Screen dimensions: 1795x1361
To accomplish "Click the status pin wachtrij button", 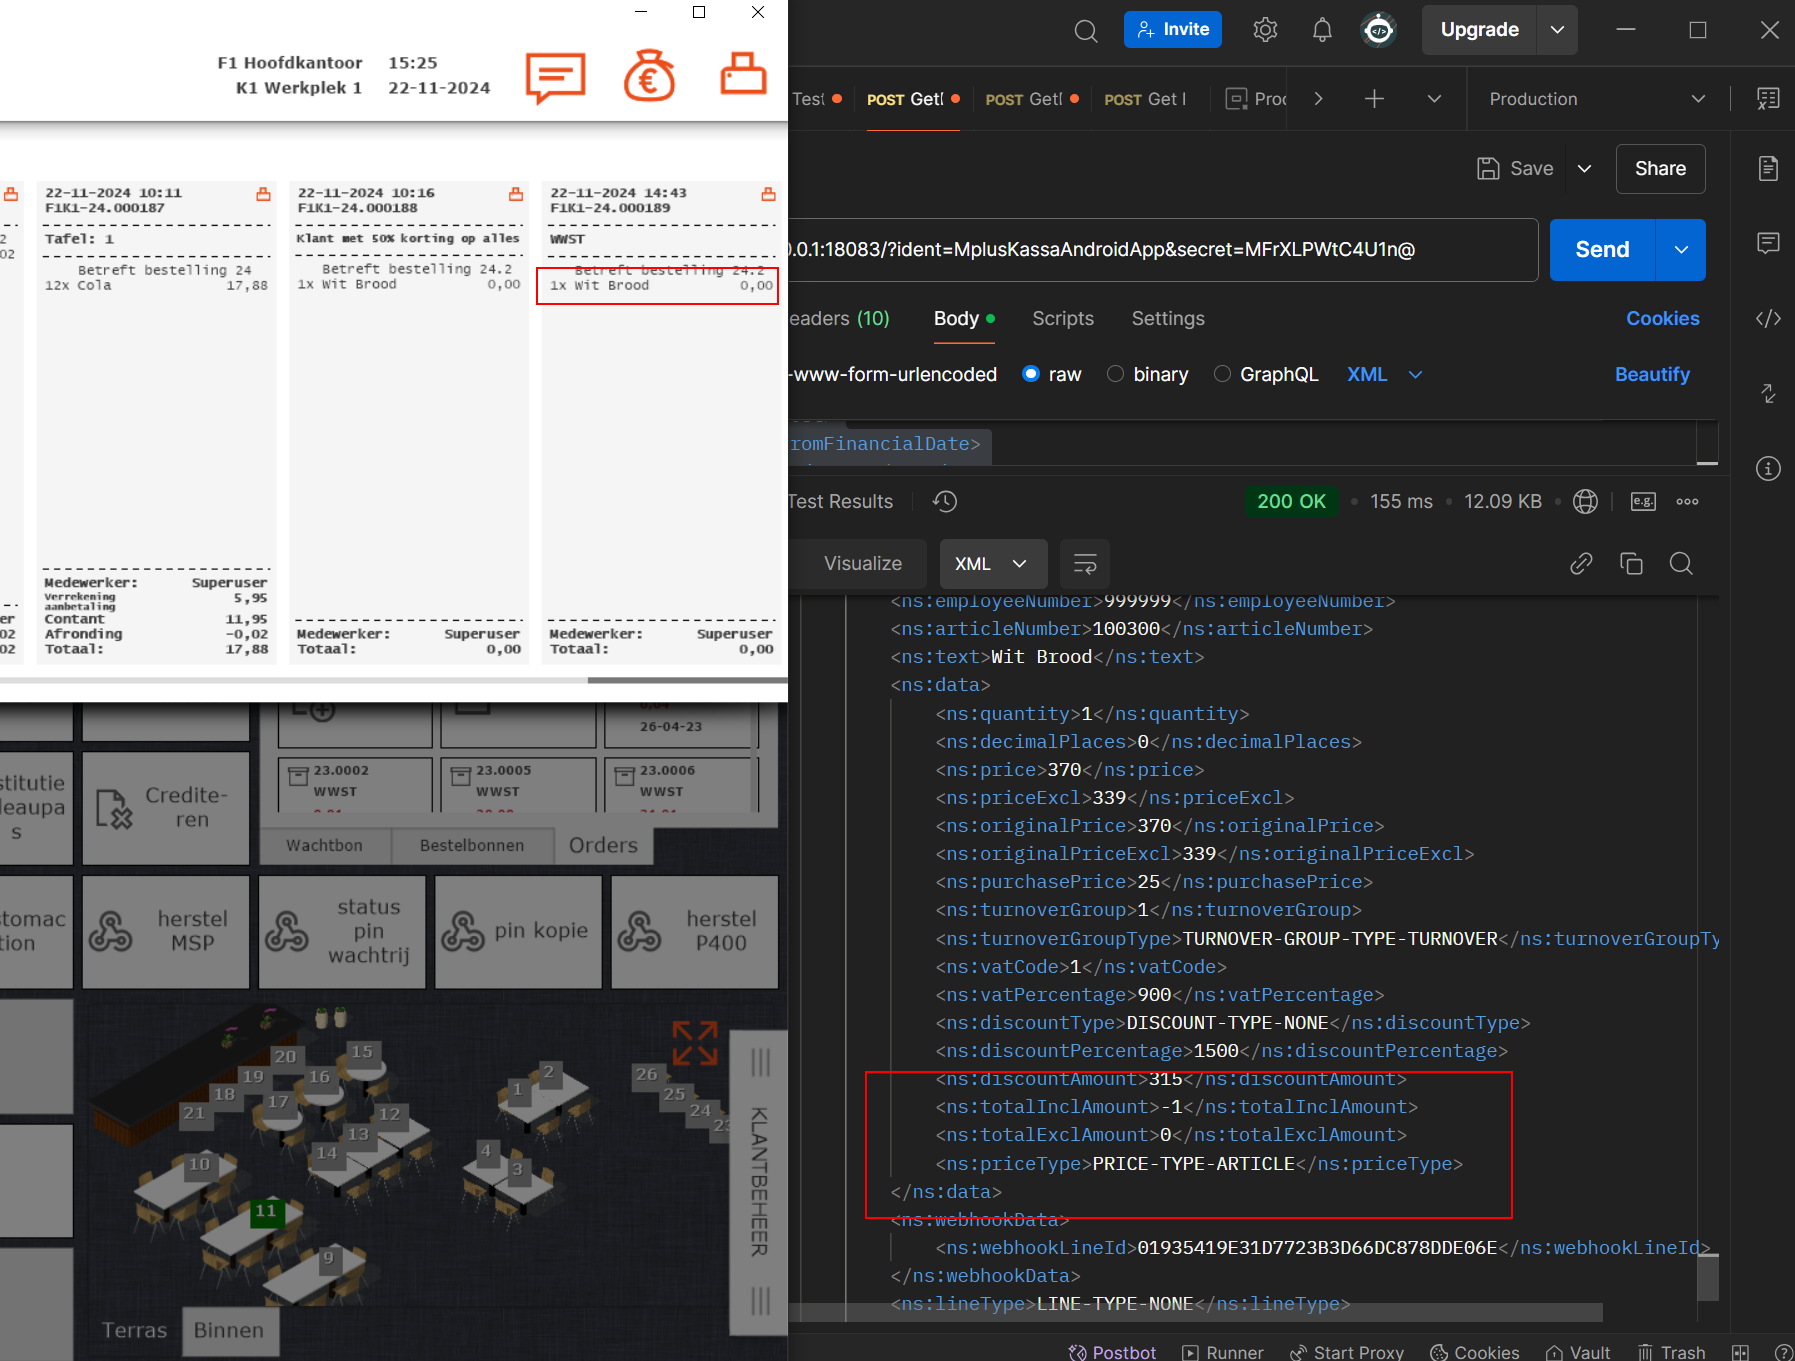I will coord(342,931).
